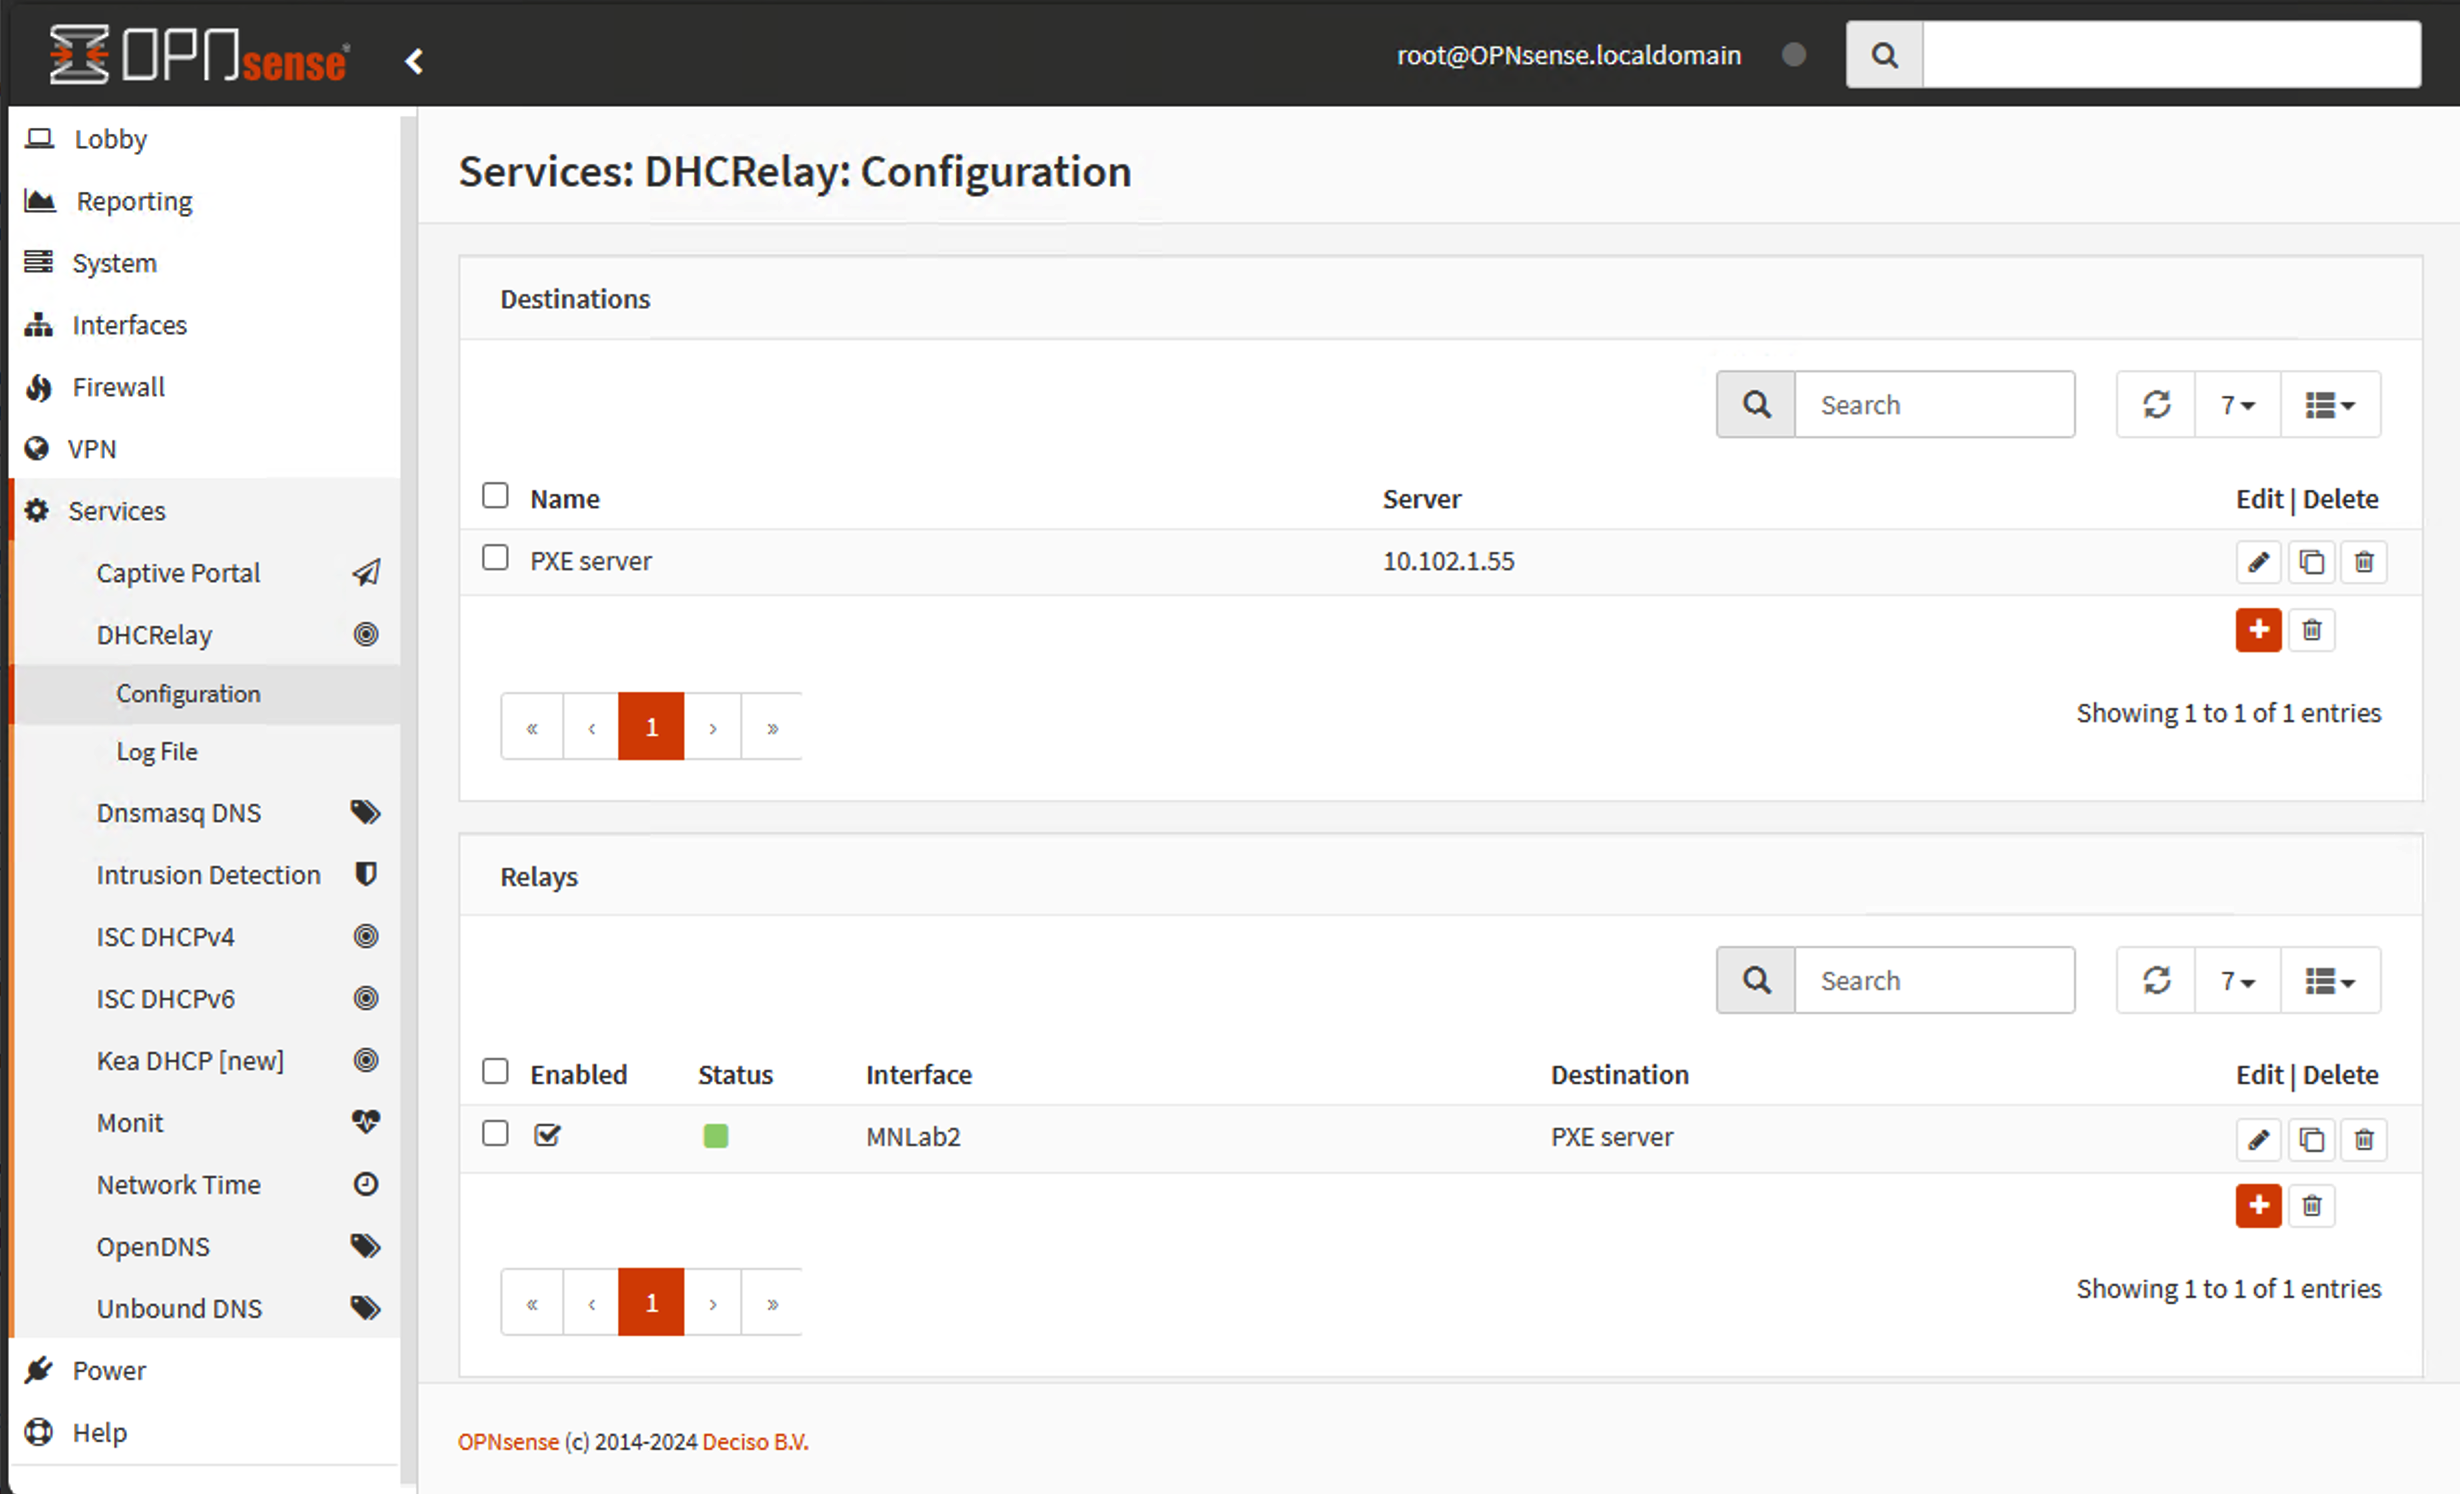
Task: Refresh the Destinations table
Action: coord(2155,405)
